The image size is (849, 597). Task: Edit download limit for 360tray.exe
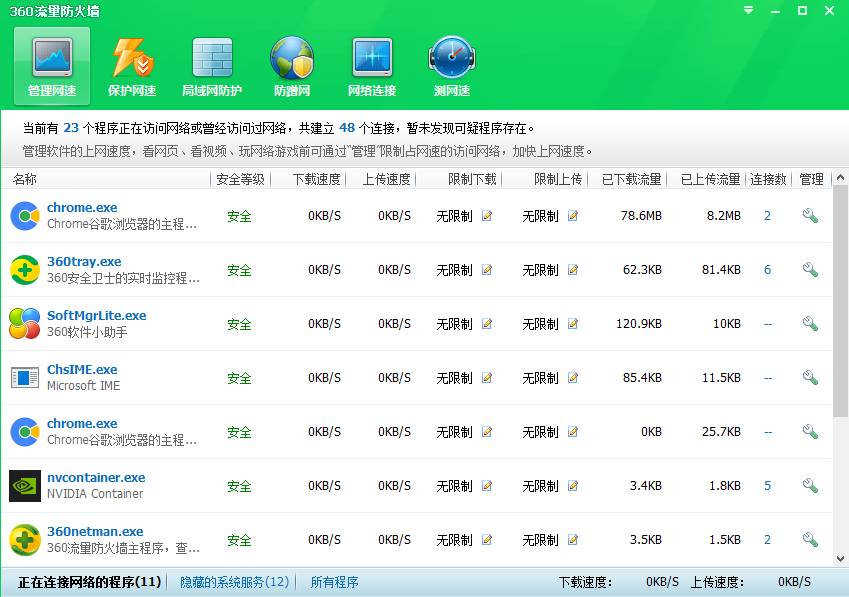click(x=487, y=270)
